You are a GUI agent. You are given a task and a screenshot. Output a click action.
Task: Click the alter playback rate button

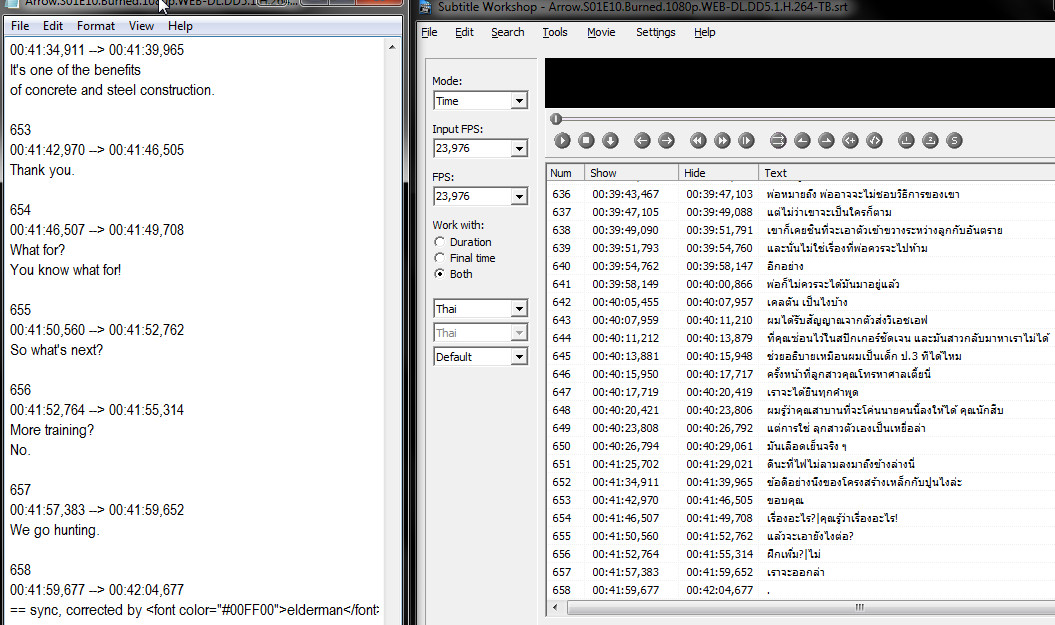pos(746,141)
